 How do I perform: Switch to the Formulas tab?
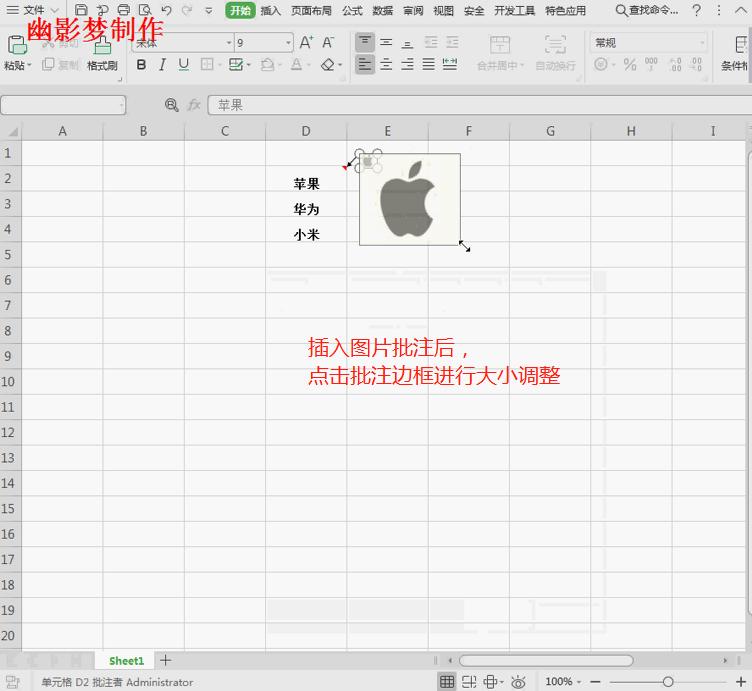coord(352,11)
